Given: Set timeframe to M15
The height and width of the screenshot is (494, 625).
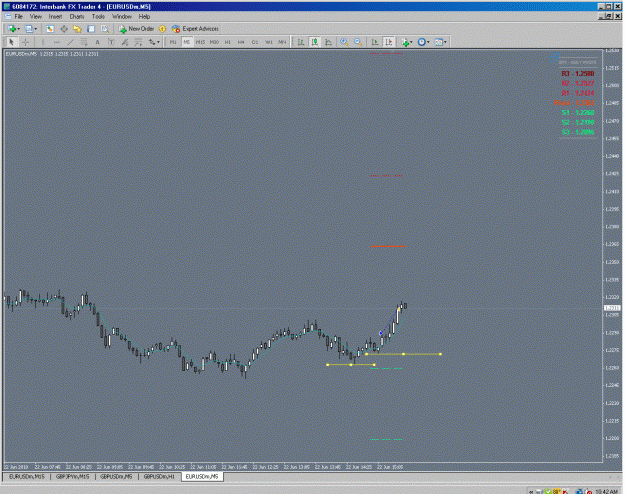Looking at the screenshot, I should tap(200, 42).
